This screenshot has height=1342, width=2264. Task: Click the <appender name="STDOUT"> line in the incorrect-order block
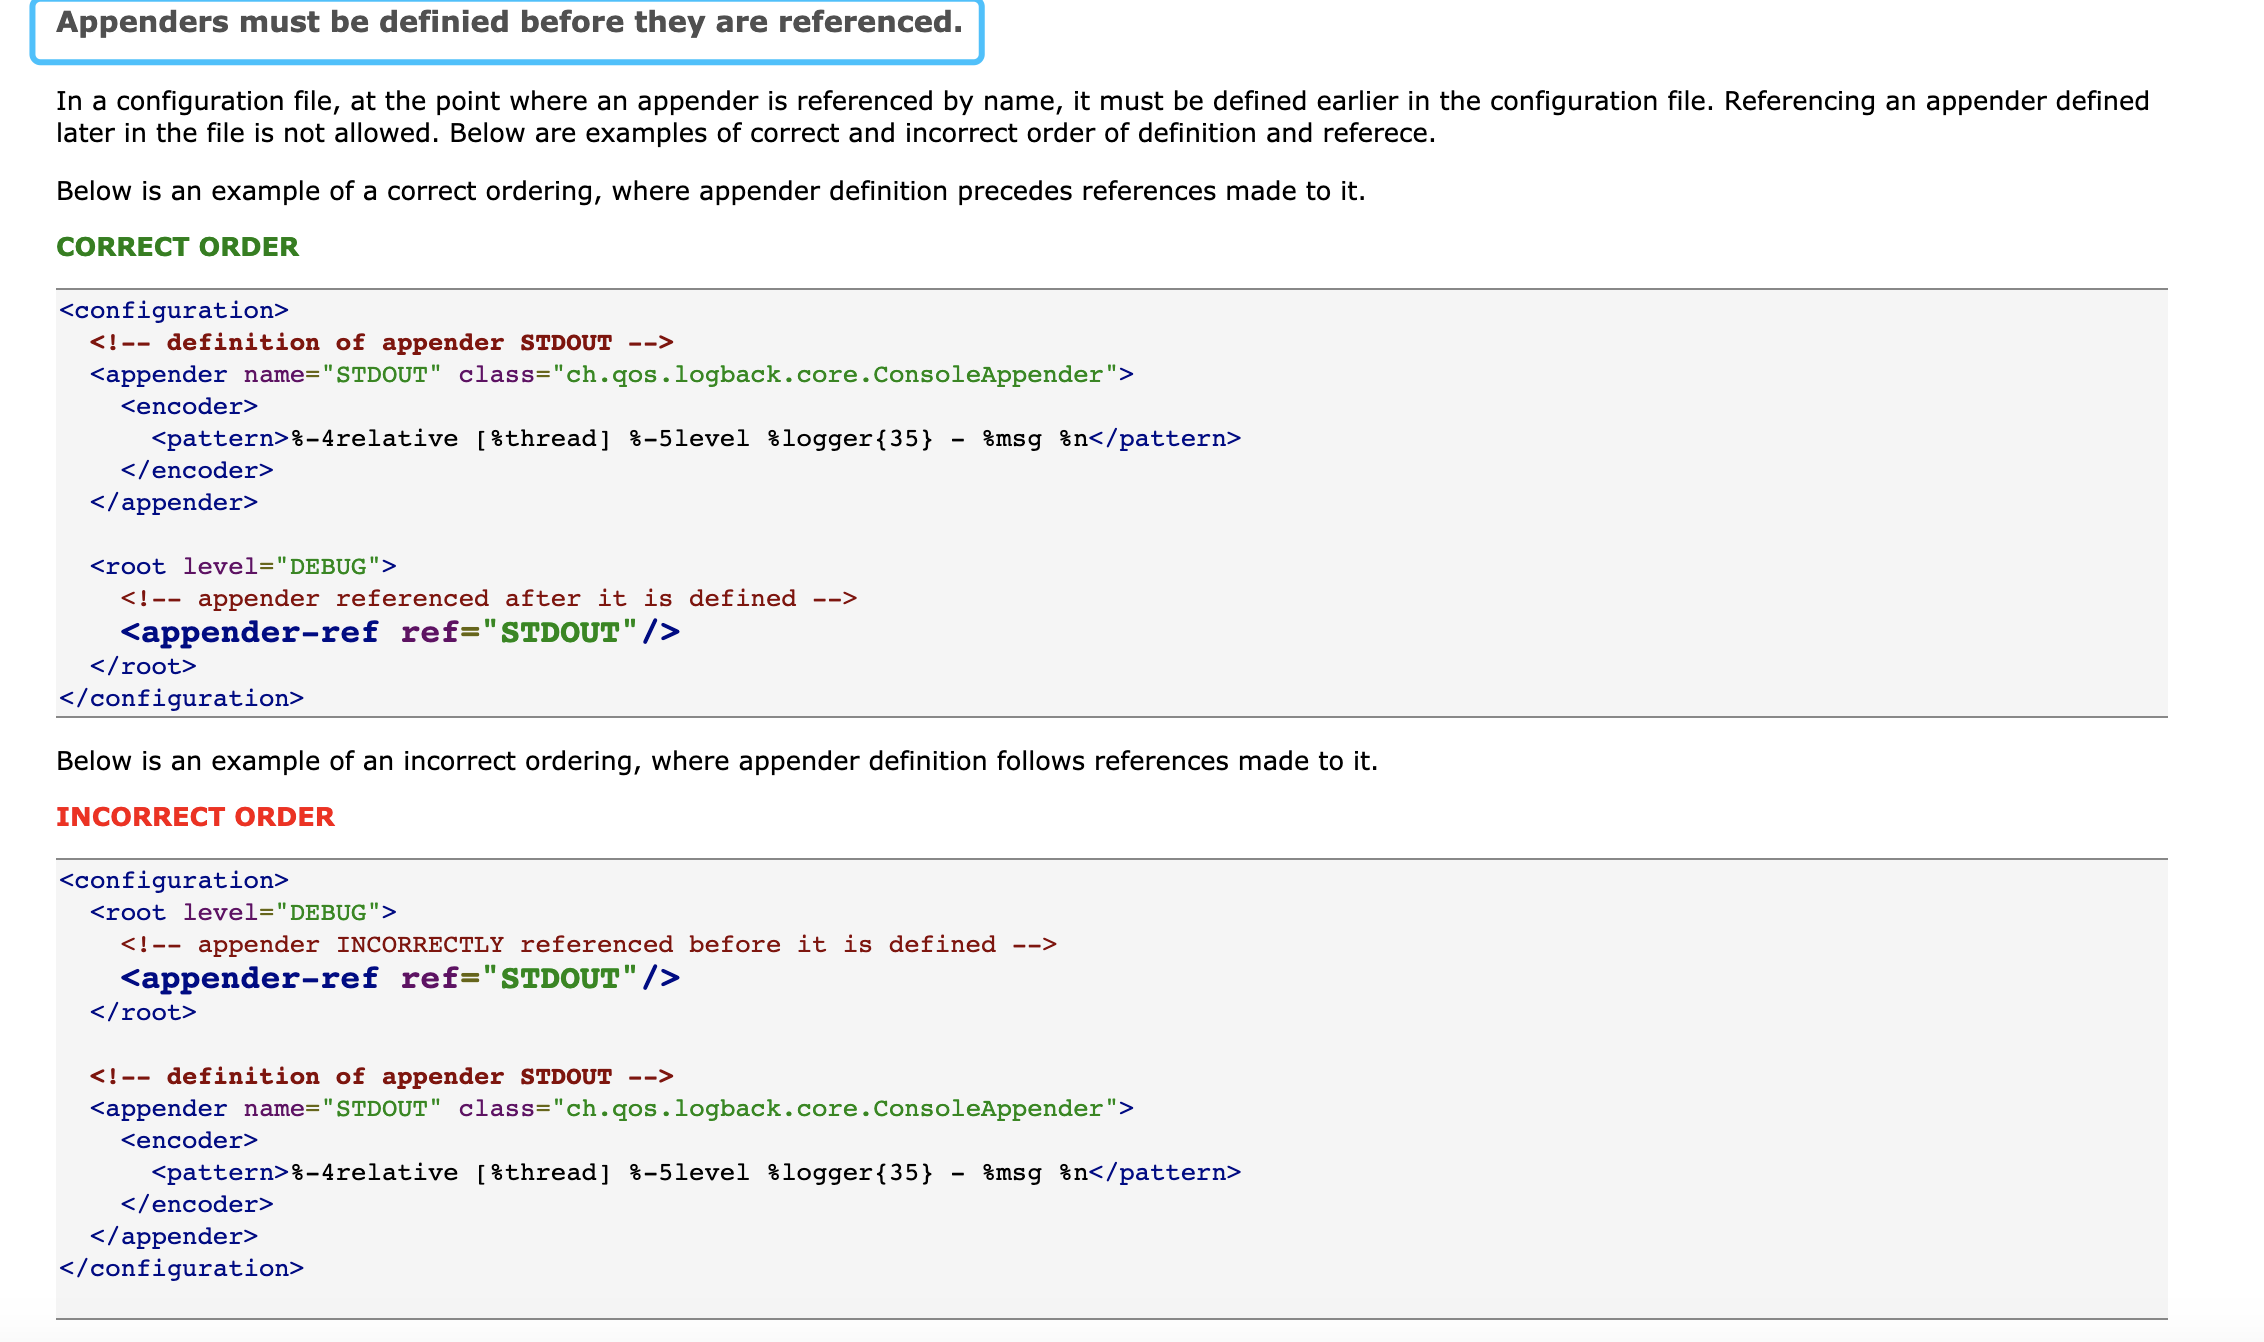tap(612, 1109)
